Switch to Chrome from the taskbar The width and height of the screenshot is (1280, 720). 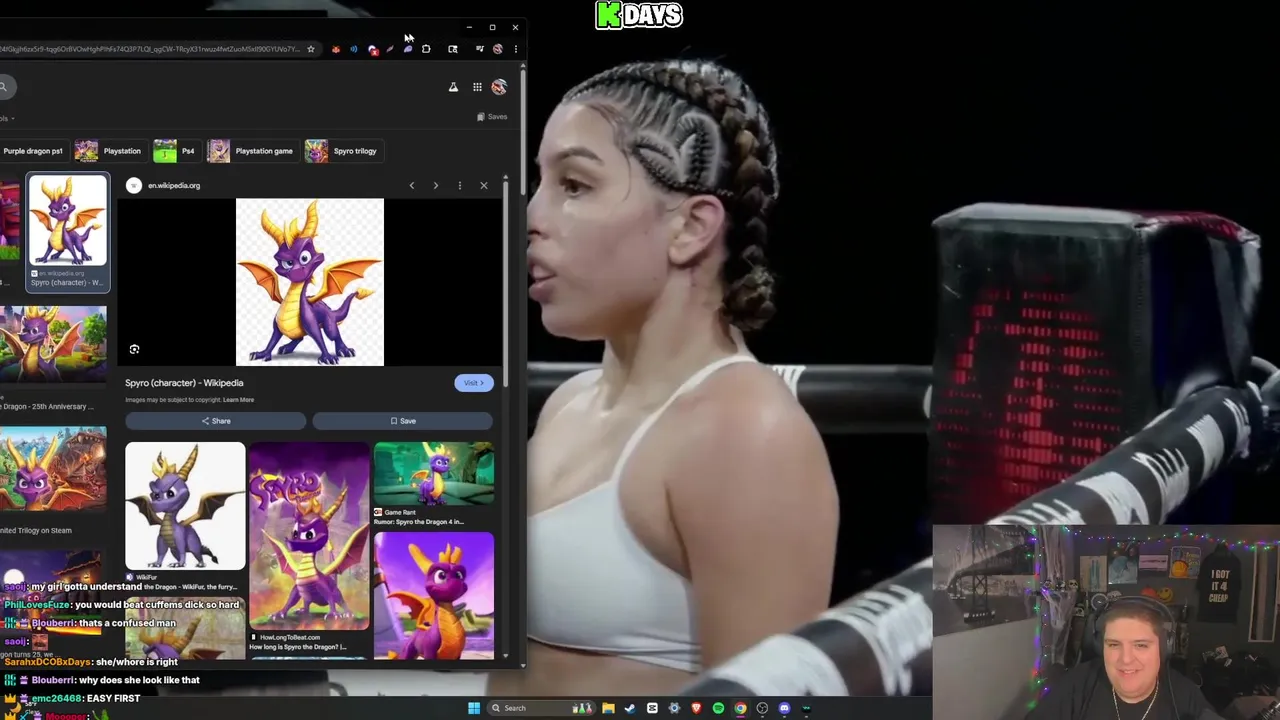pos(740,708)
